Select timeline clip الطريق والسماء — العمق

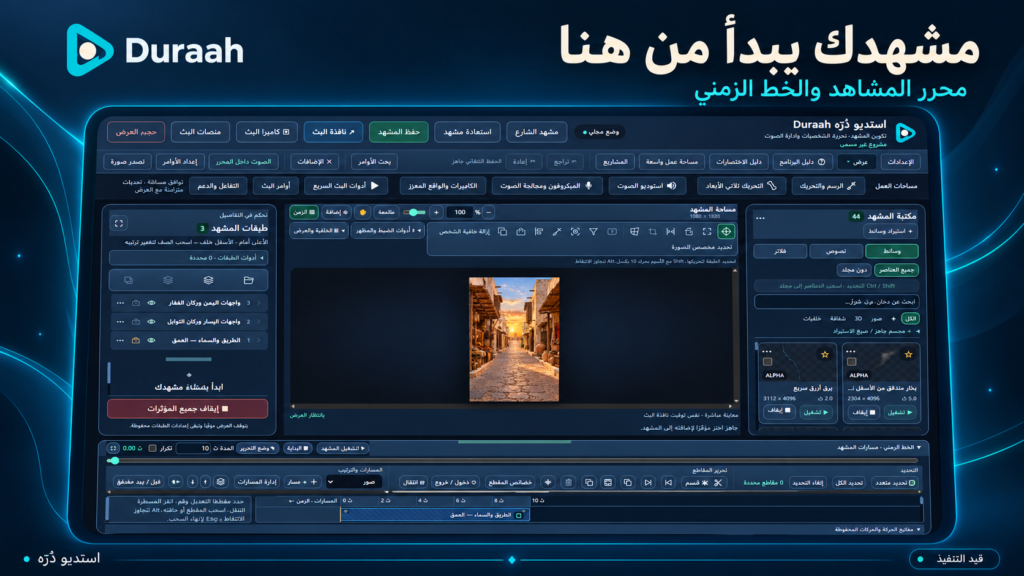point(435,515)
